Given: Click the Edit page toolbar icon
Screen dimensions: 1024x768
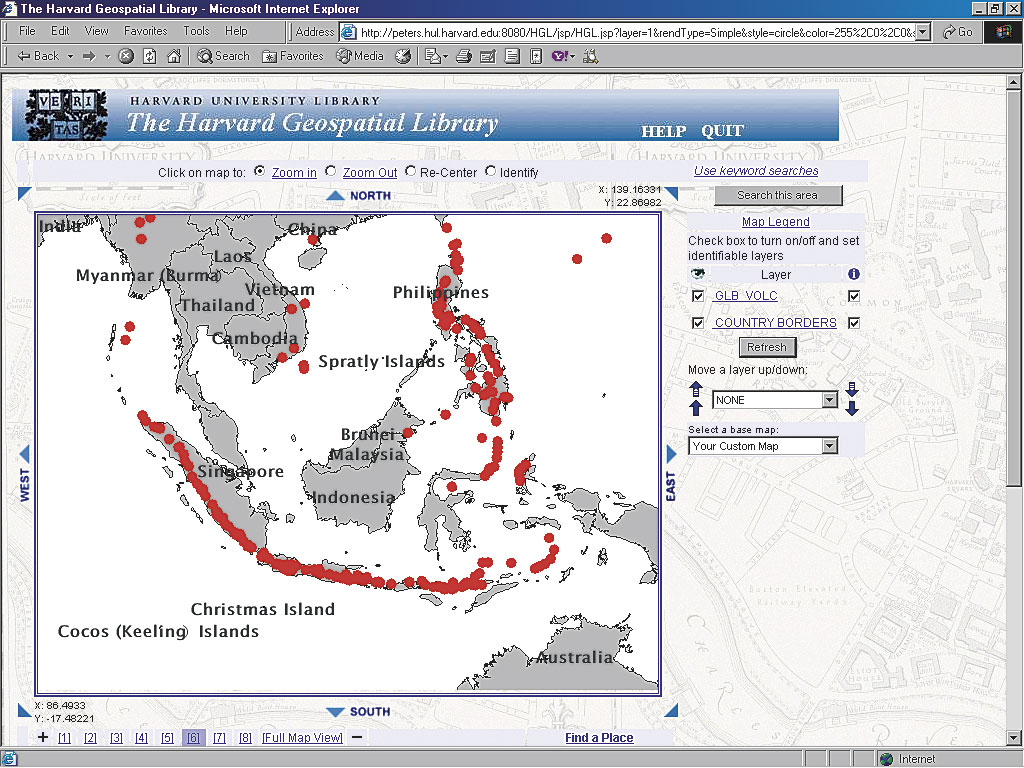Looking at the screenshot, I should coord(488,56).
